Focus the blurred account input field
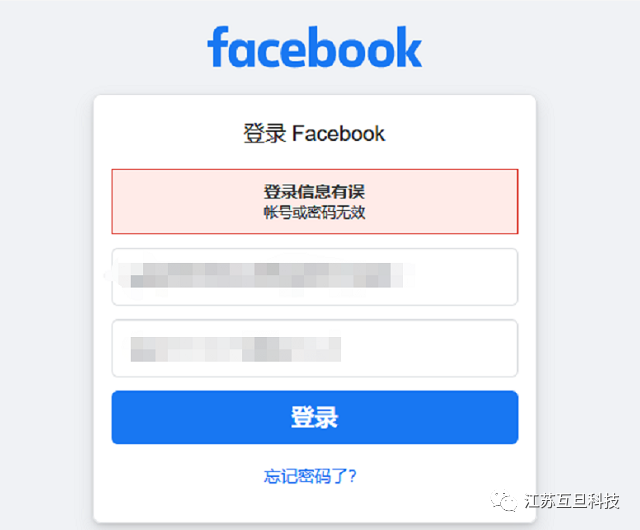 pyautogui.click(x=315, y=277)
